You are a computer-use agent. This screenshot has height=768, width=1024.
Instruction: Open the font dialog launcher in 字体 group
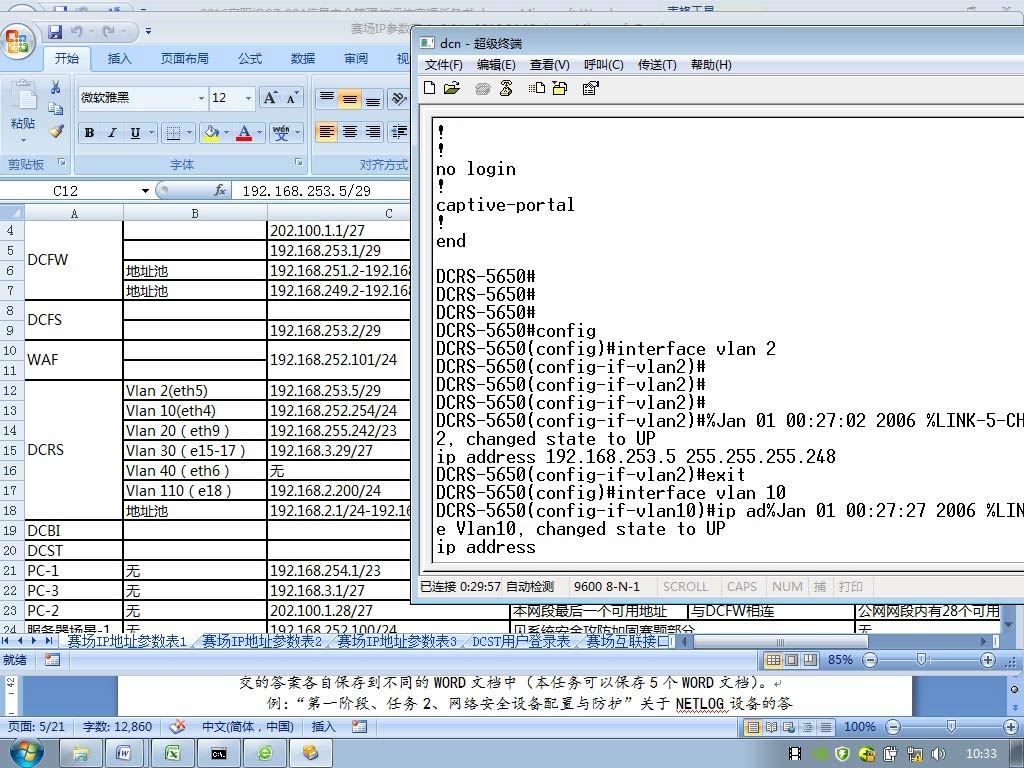coord(298,162)
